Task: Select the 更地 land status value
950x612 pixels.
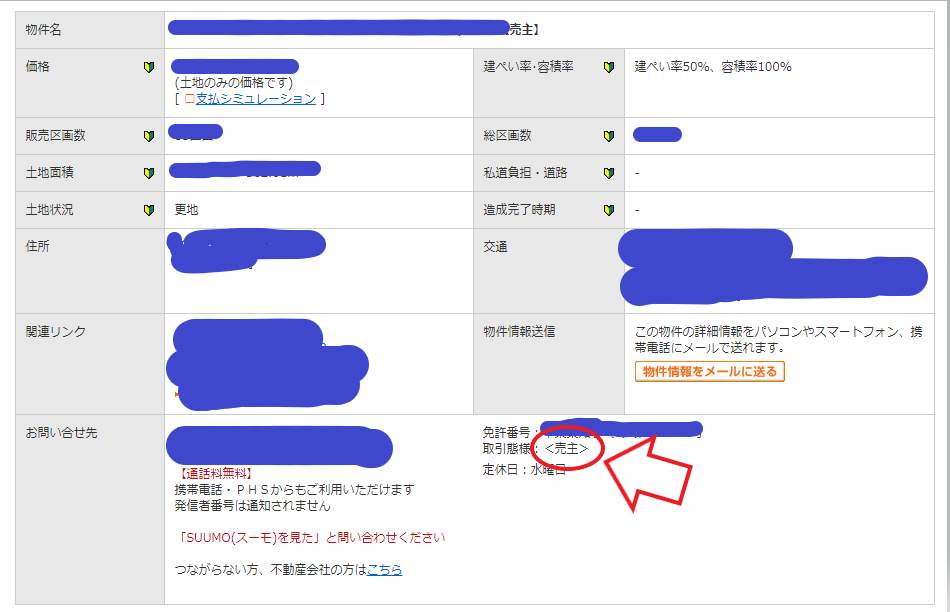Action: [x=187, y=210]
